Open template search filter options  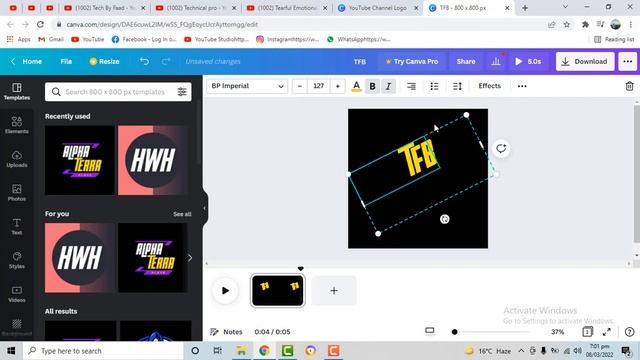pyautogui.click(x=182, y=92)
